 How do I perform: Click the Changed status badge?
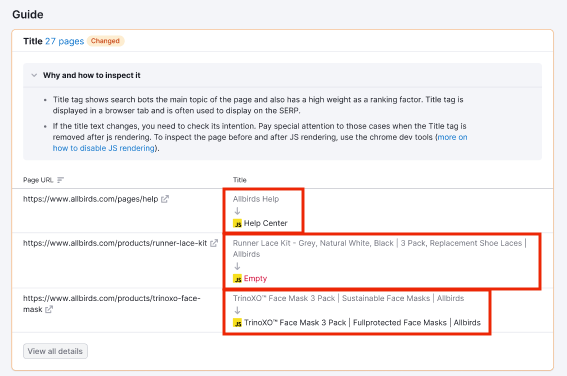(105, 41)
